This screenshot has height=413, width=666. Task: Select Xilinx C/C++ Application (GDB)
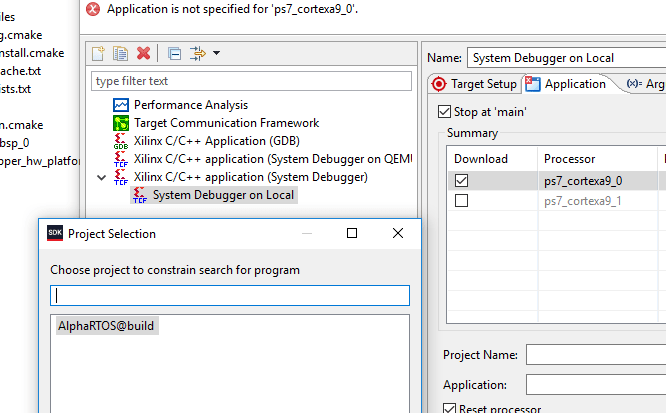click(217, 141)
